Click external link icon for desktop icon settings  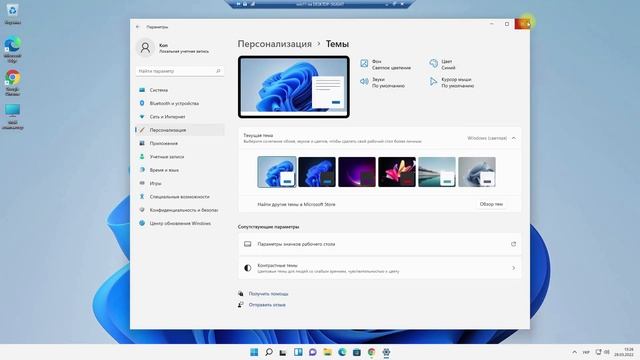(513, 244)
